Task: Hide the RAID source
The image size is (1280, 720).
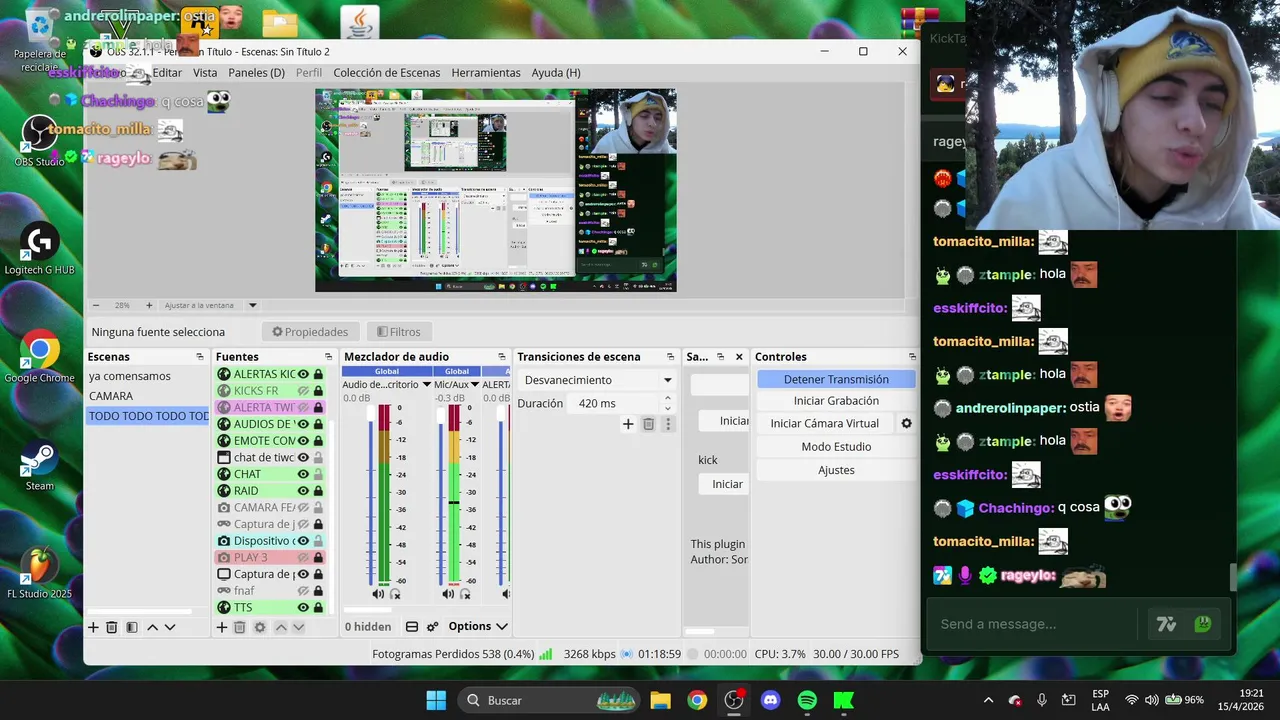Action: pos(303,491)
